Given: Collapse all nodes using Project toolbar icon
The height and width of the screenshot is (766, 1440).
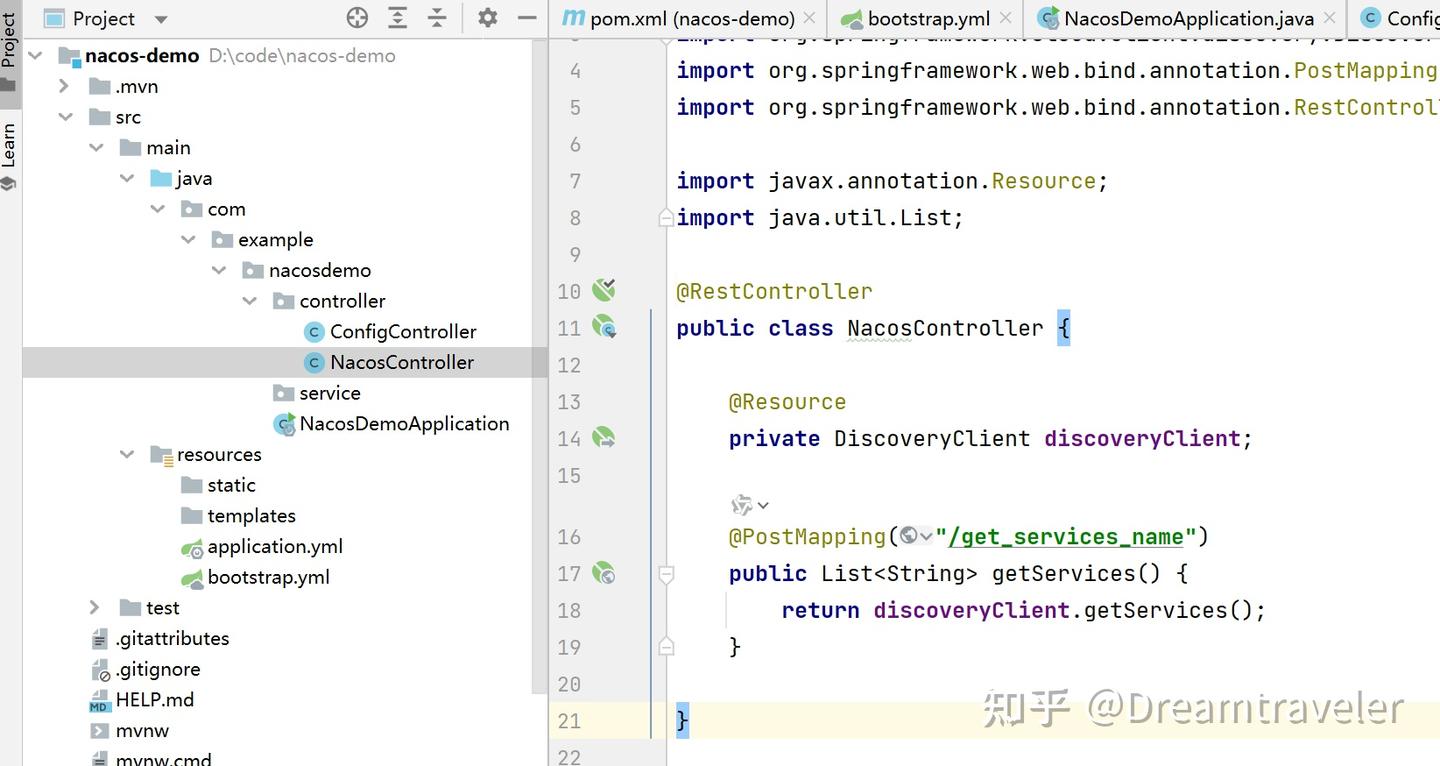Looking at the screenshot, I should [437, 17].
